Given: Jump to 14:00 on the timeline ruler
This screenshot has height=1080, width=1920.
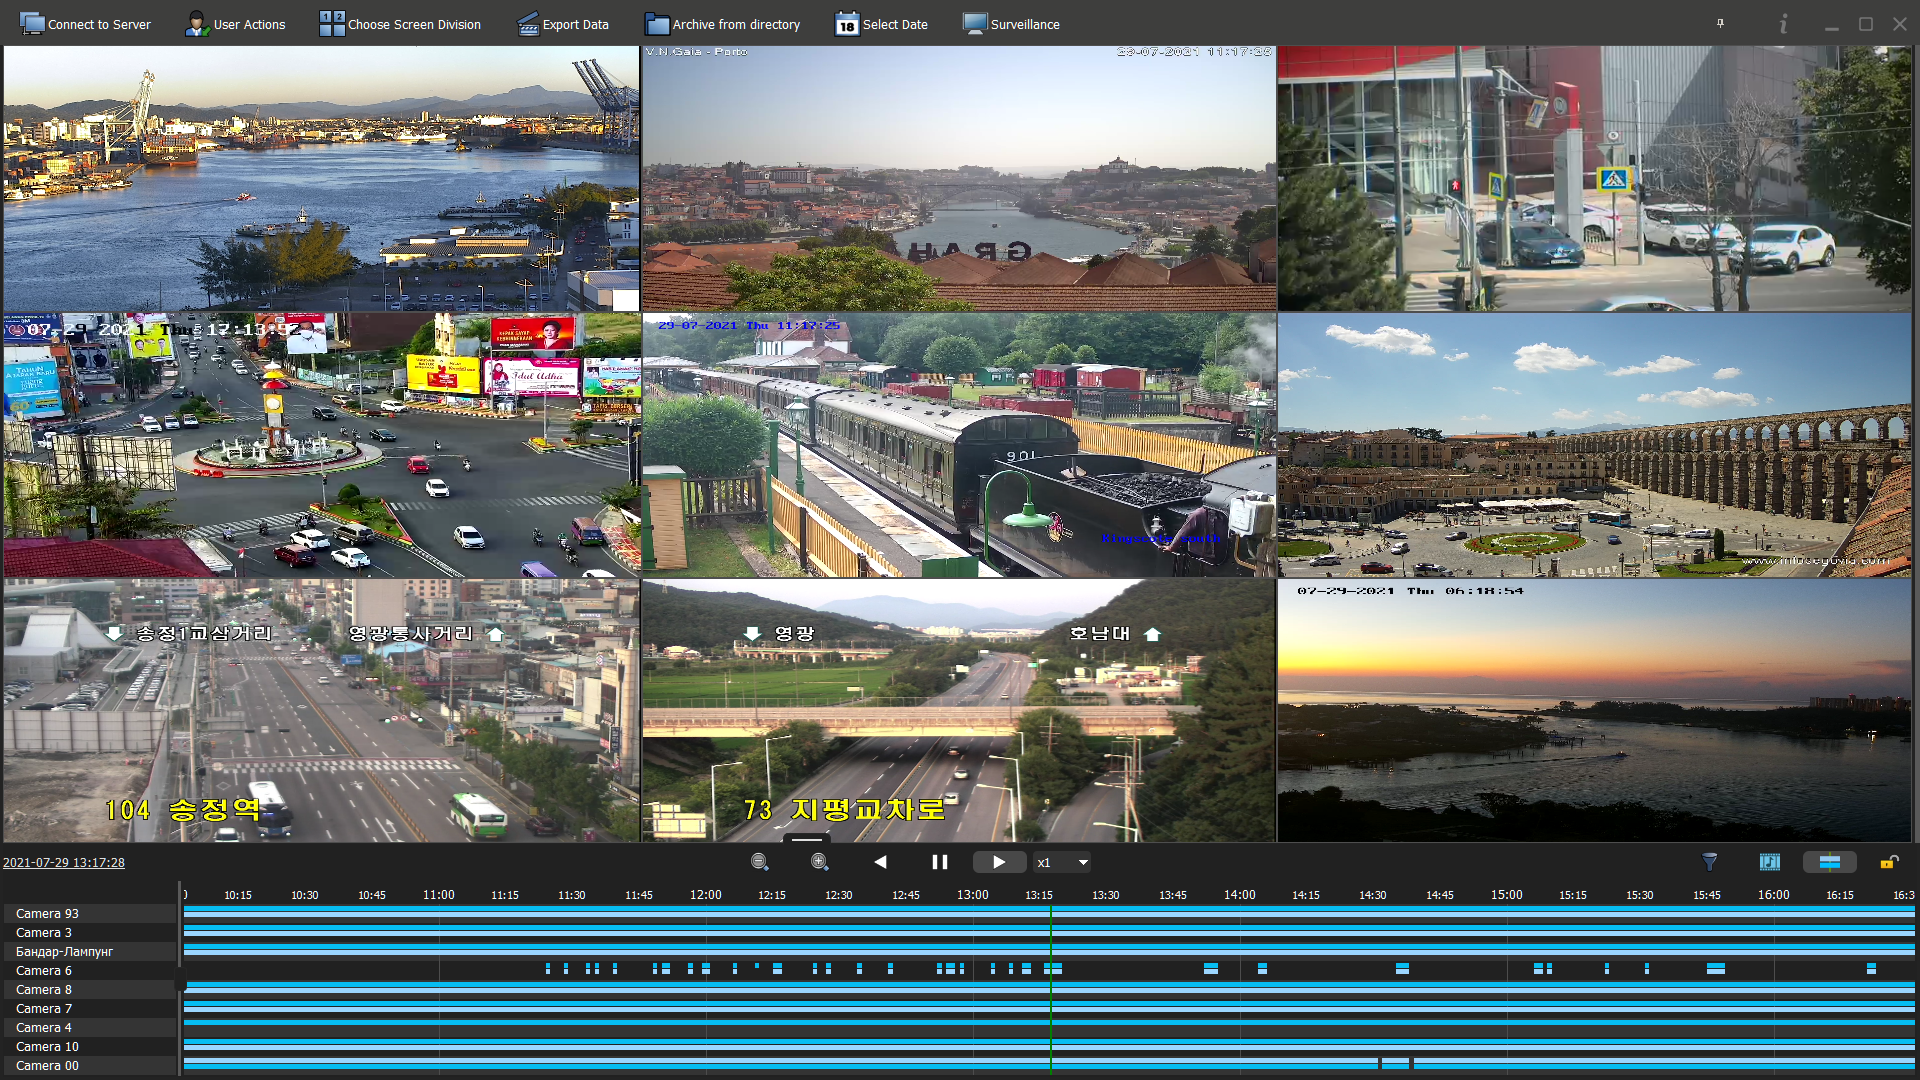Looking at the screenshot, I should (x=1240, y=895).
